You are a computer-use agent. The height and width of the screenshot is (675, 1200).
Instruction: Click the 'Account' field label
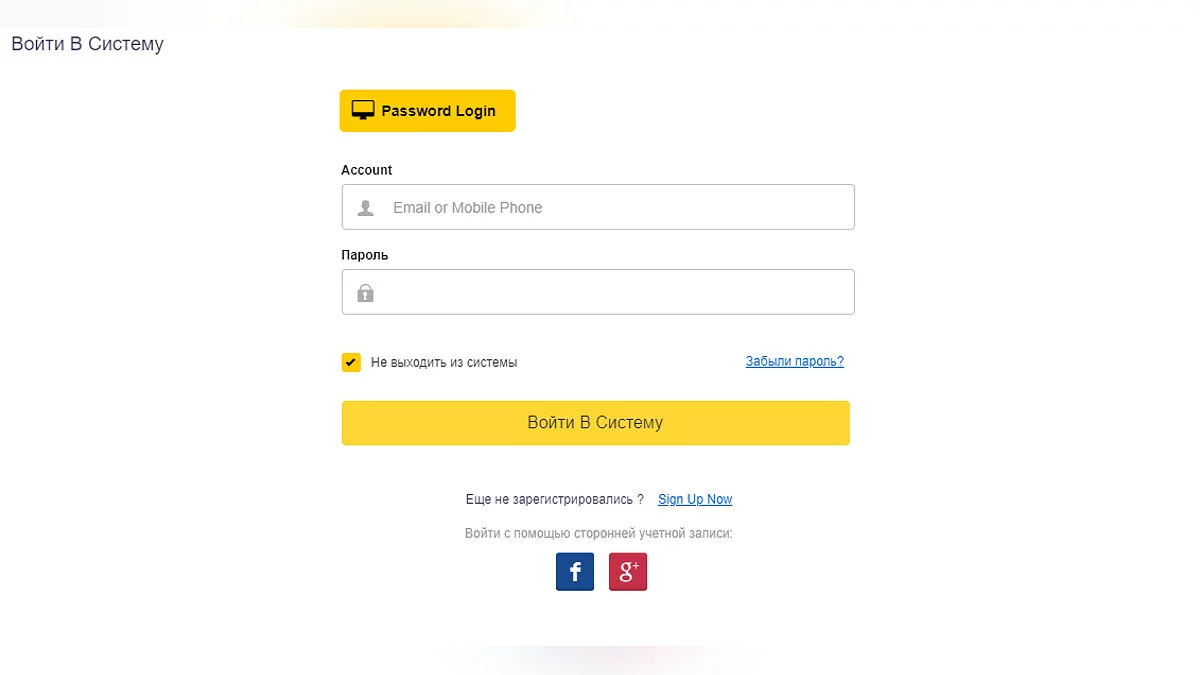pos(367,170)
